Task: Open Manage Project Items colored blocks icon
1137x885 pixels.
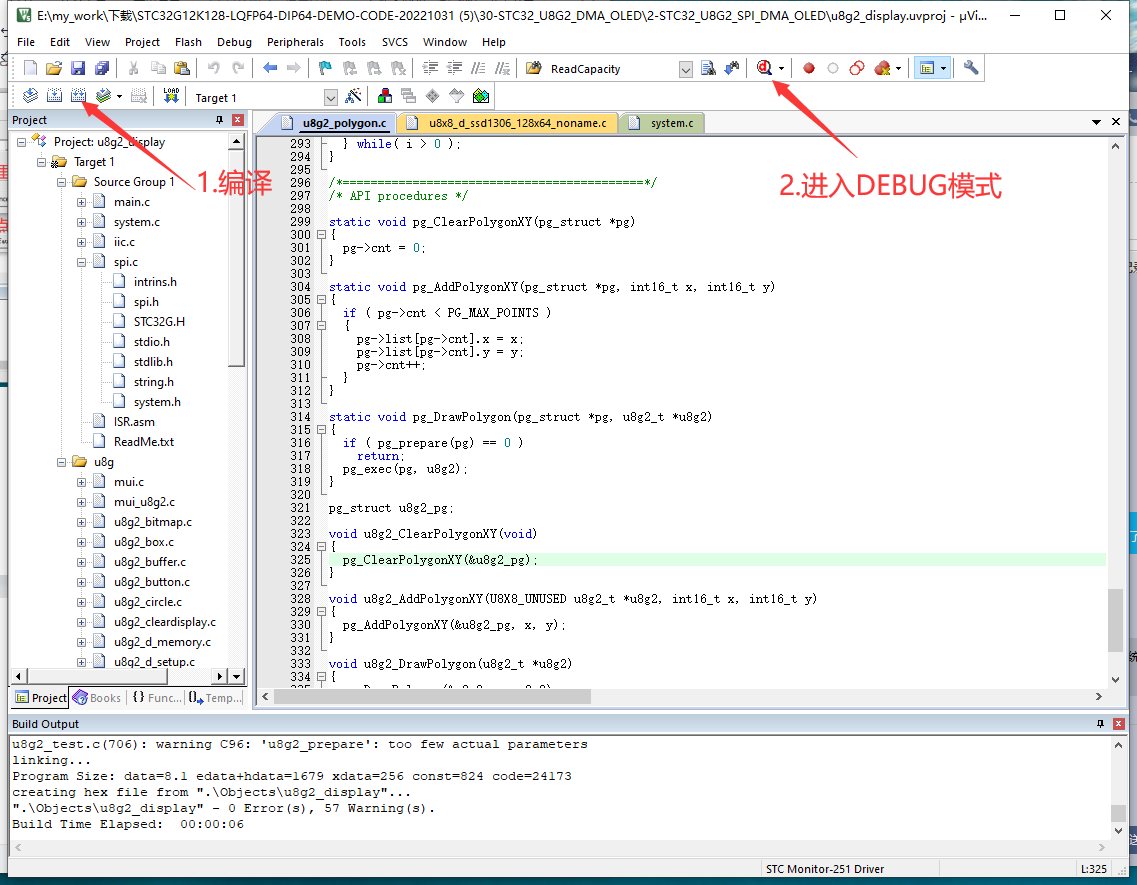Action: point(385,97)
